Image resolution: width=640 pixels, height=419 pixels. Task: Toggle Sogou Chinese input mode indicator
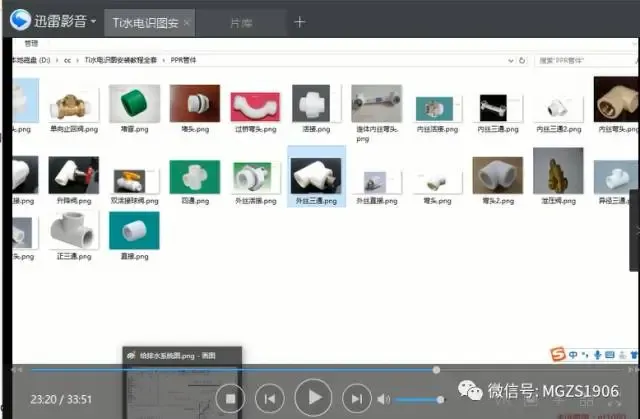tap(573, 355)
